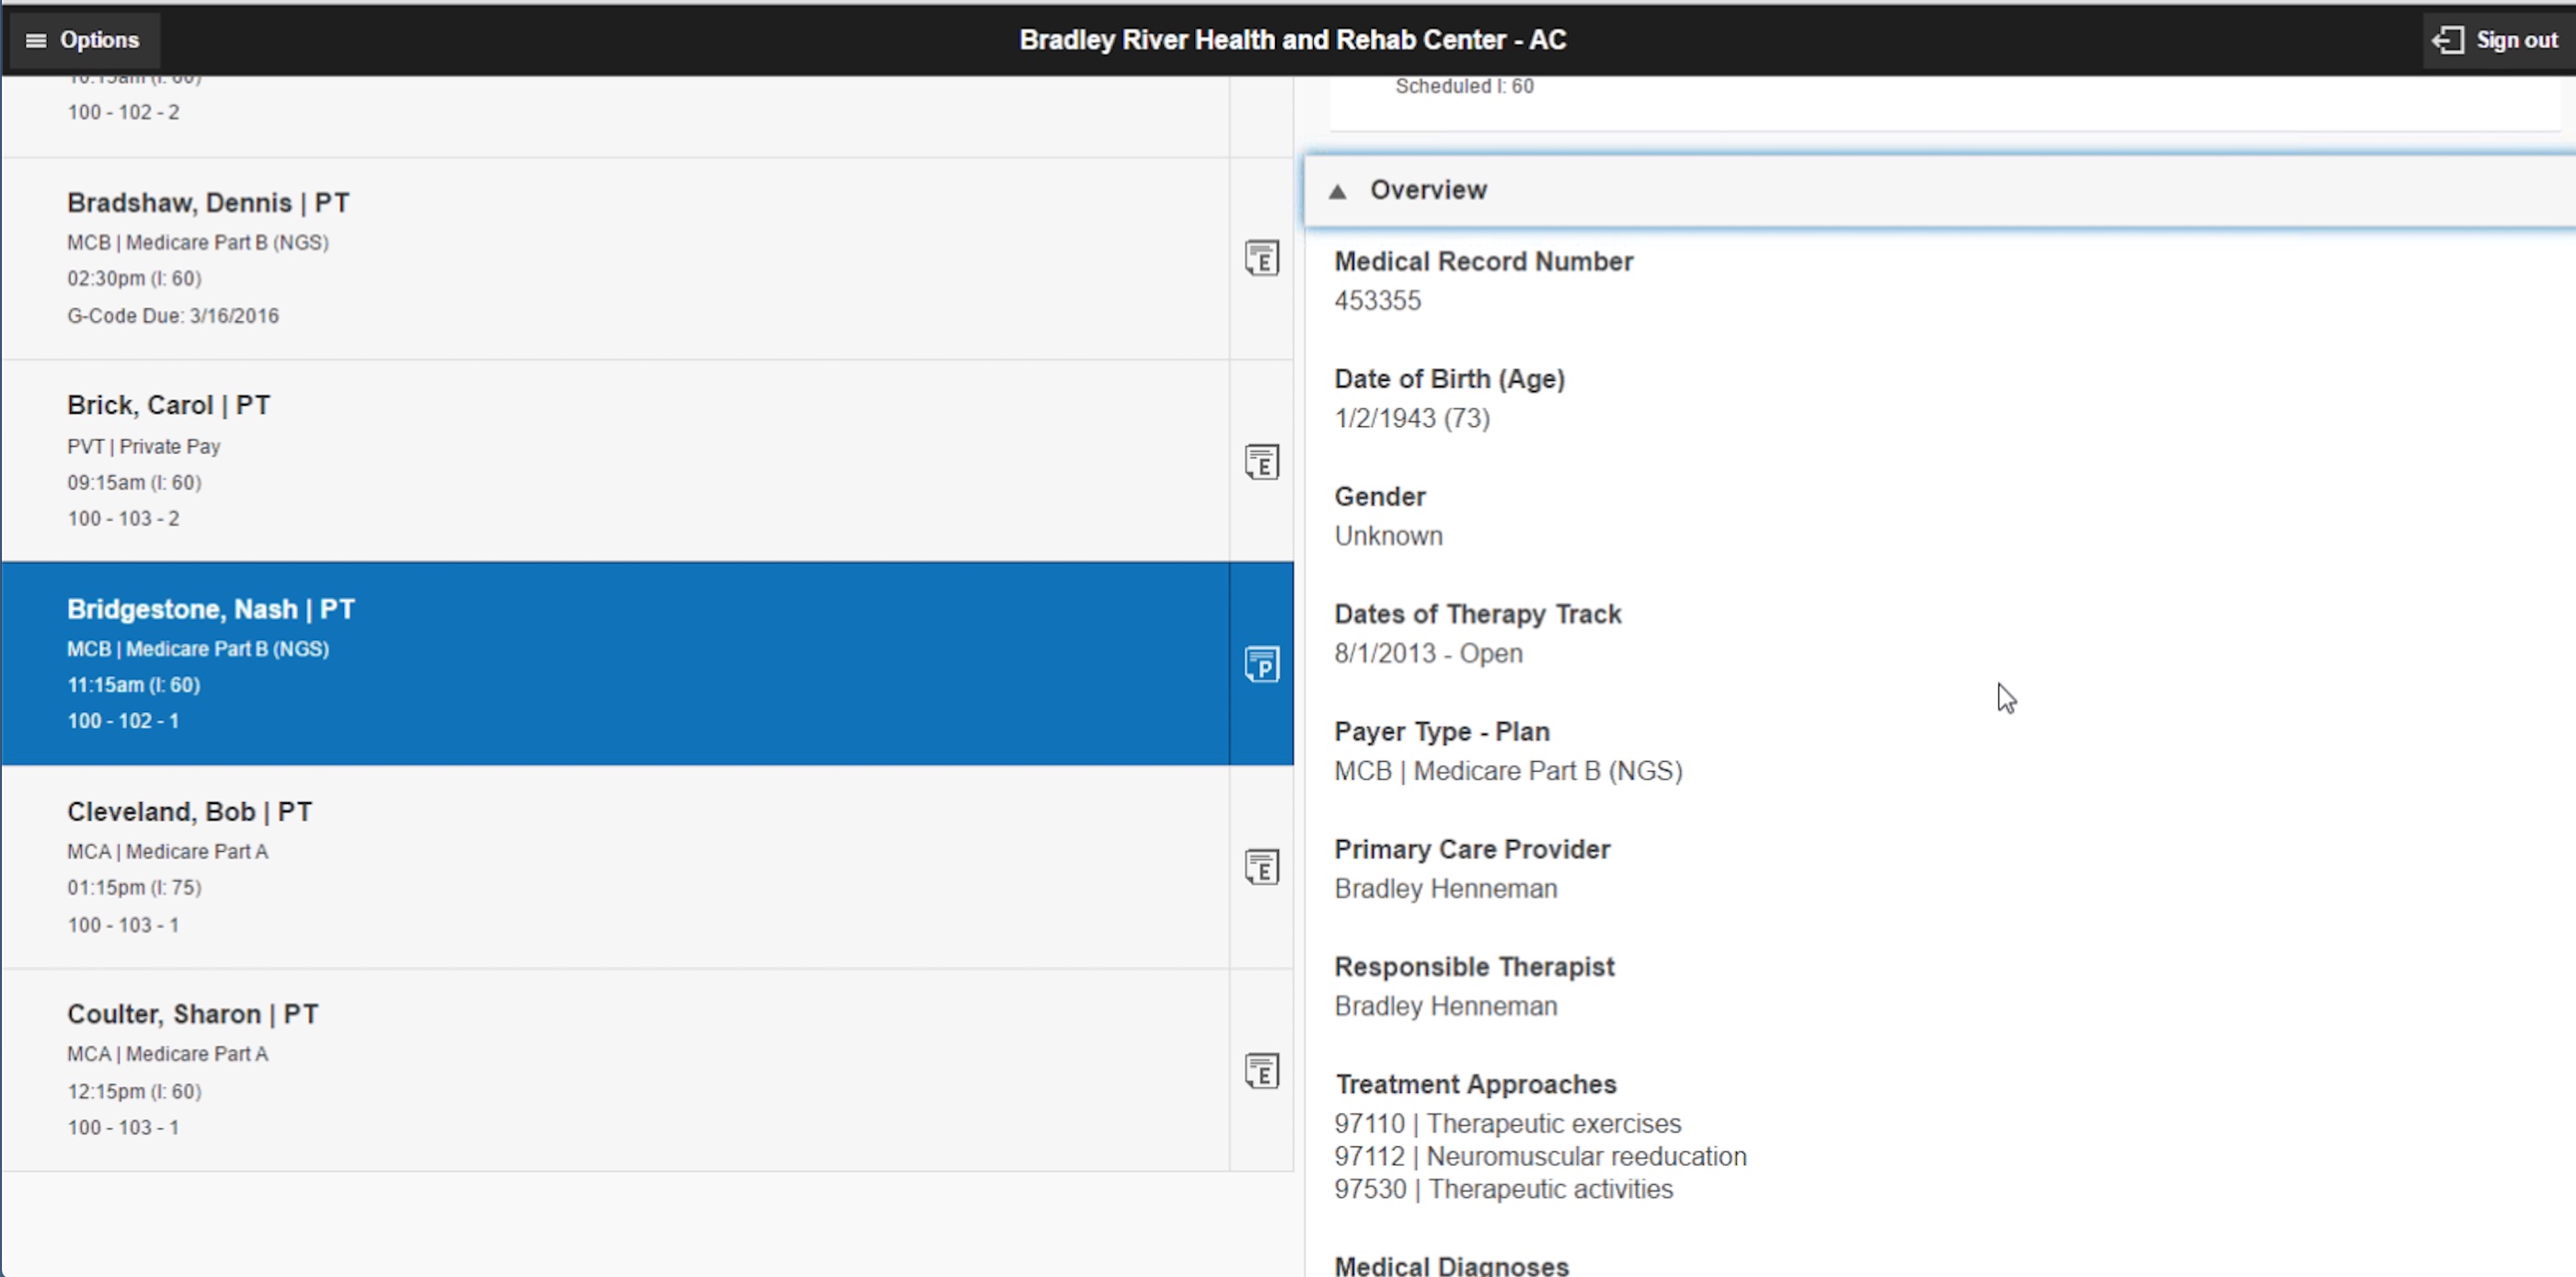Click the Sign out door icon
The image size is (2576, 1277).
[2448, 40]
